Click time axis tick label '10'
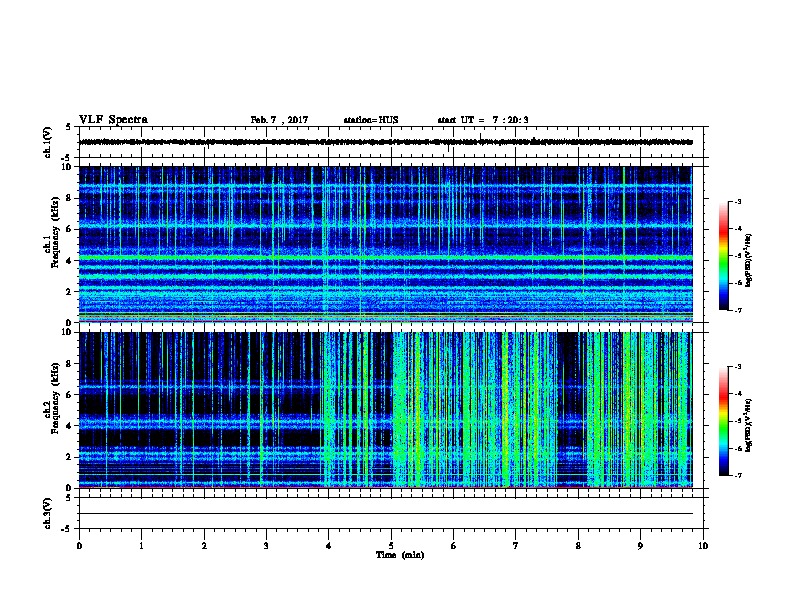The image size is (792, 612). pyautogui.click(x=703, y=545)
